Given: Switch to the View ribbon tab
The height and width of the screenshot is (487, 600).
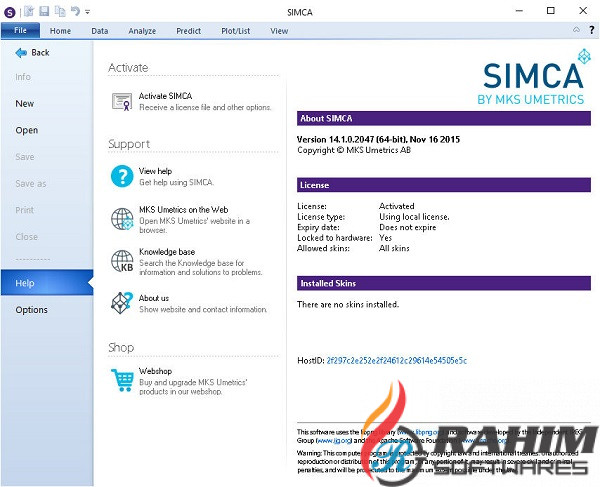Looking at the screenshot, I should (x=279, y=31).
